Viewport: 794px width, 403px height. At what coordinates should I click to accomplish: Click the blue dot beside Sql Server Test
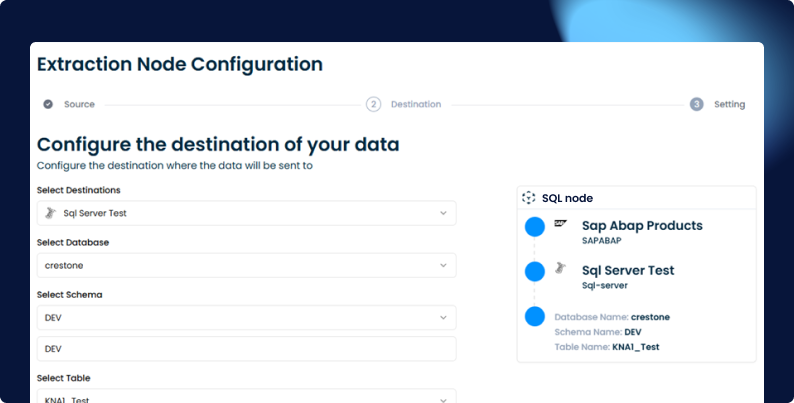[535, 272]
